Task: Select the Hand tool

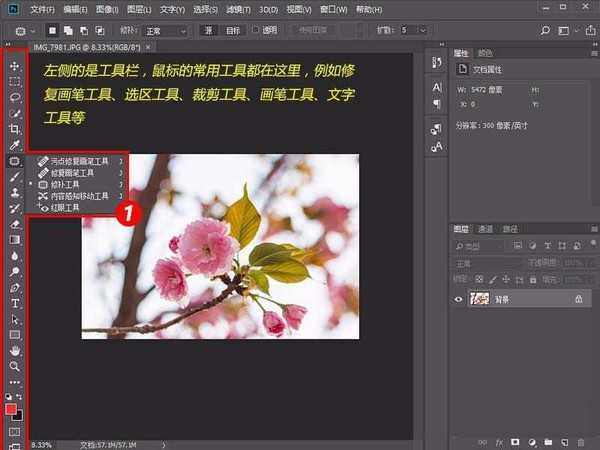Action: [14, 351]
